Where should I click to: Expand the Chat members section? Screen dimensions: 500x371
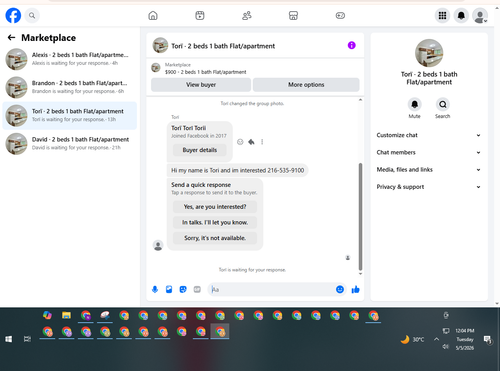point(429,152)
